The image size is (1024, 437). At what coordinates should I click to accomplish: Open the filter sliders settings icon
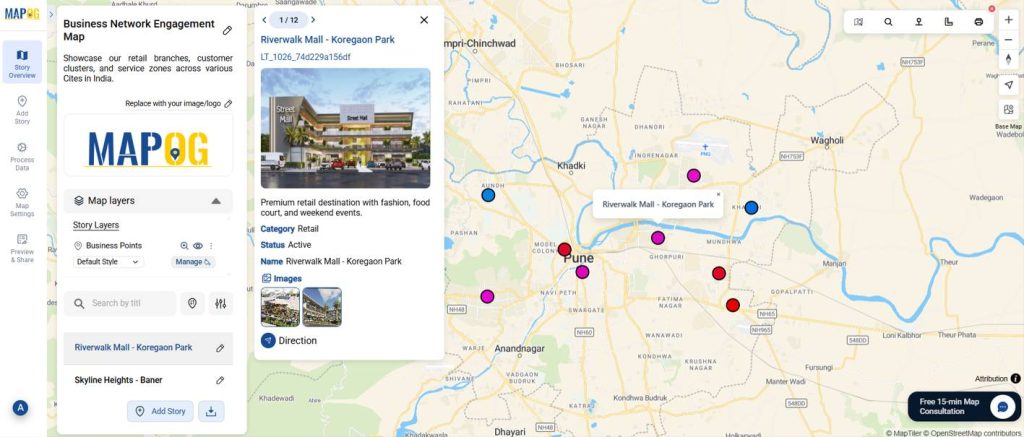pos(221,304)
